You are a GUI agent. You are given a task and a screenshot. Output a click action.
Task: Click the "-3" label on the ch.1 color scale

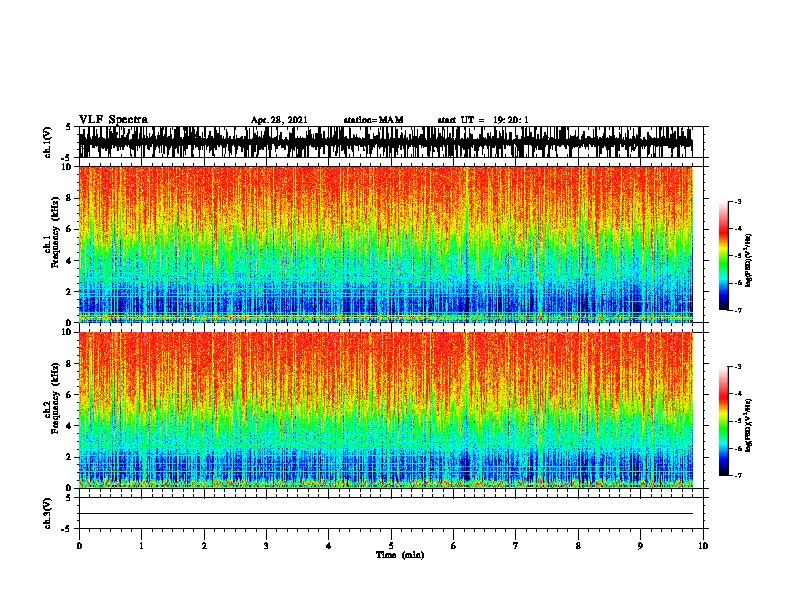coord(738,202)
